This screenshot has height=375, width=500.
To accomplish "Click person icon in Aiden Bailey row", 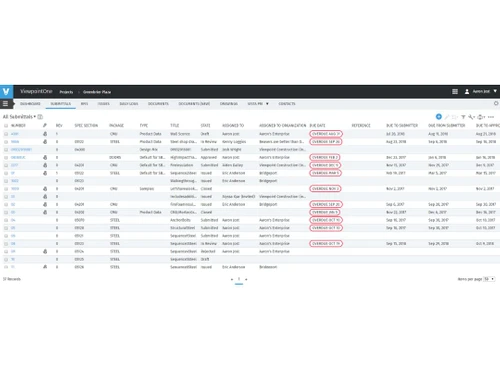I will coord(45,165).
